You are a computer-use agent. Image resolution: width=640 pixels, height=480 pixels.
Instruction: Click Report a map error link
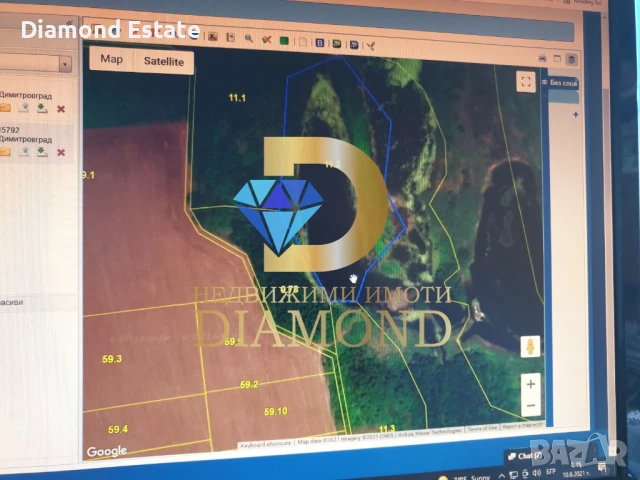(x=522, y=426)
